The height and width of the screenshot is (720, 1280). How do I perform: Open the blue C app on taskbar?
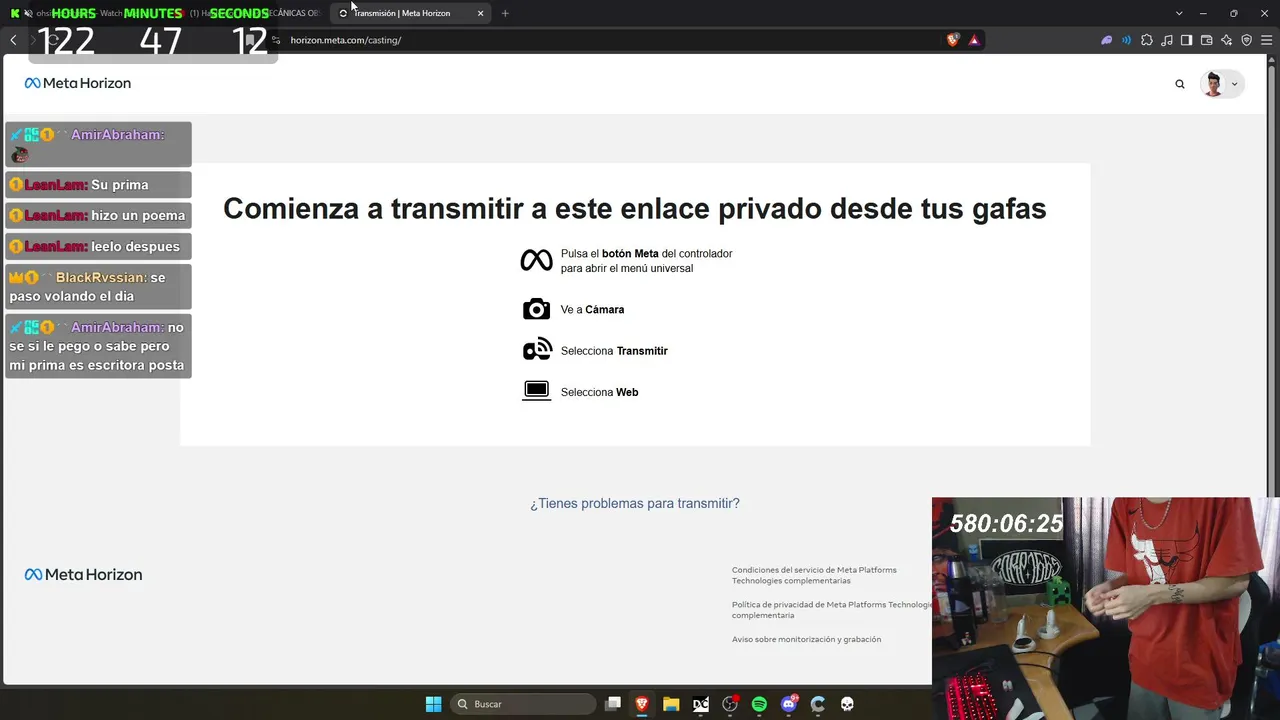(x=818, y=704)
